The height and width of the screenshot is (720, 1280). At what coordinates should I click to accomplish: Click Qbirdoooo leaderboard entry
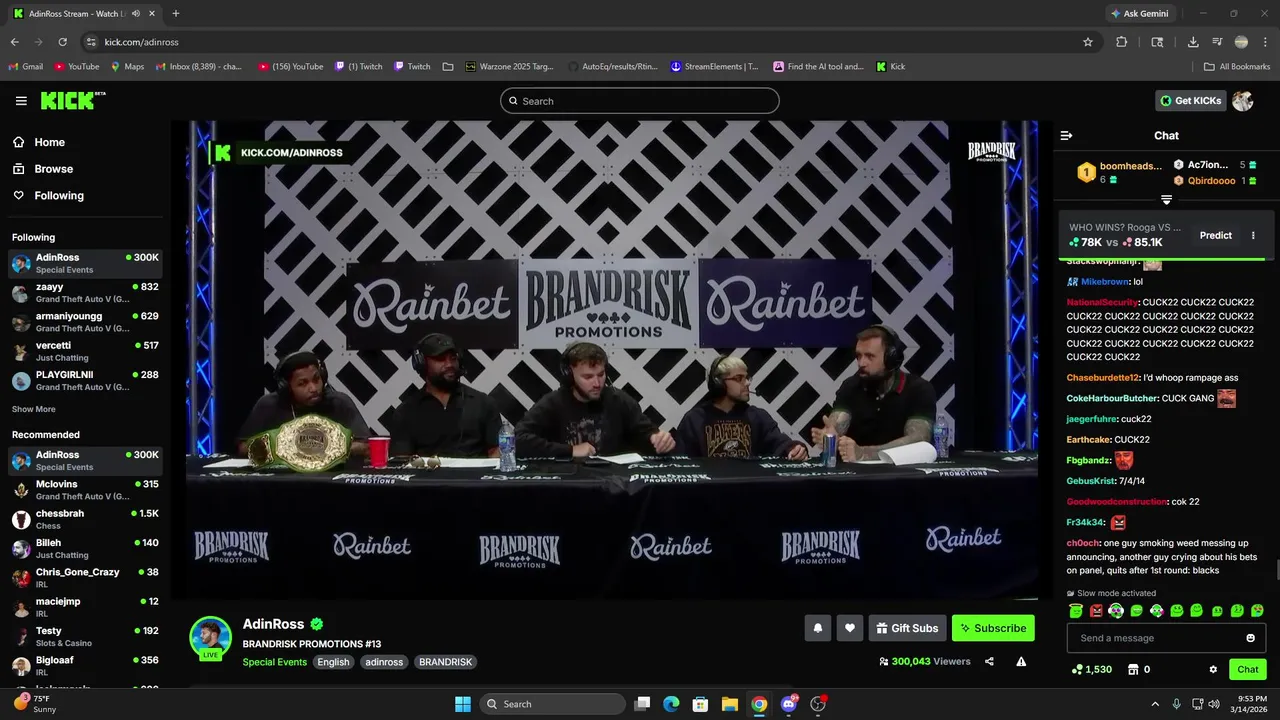(x=1215, y=181)
